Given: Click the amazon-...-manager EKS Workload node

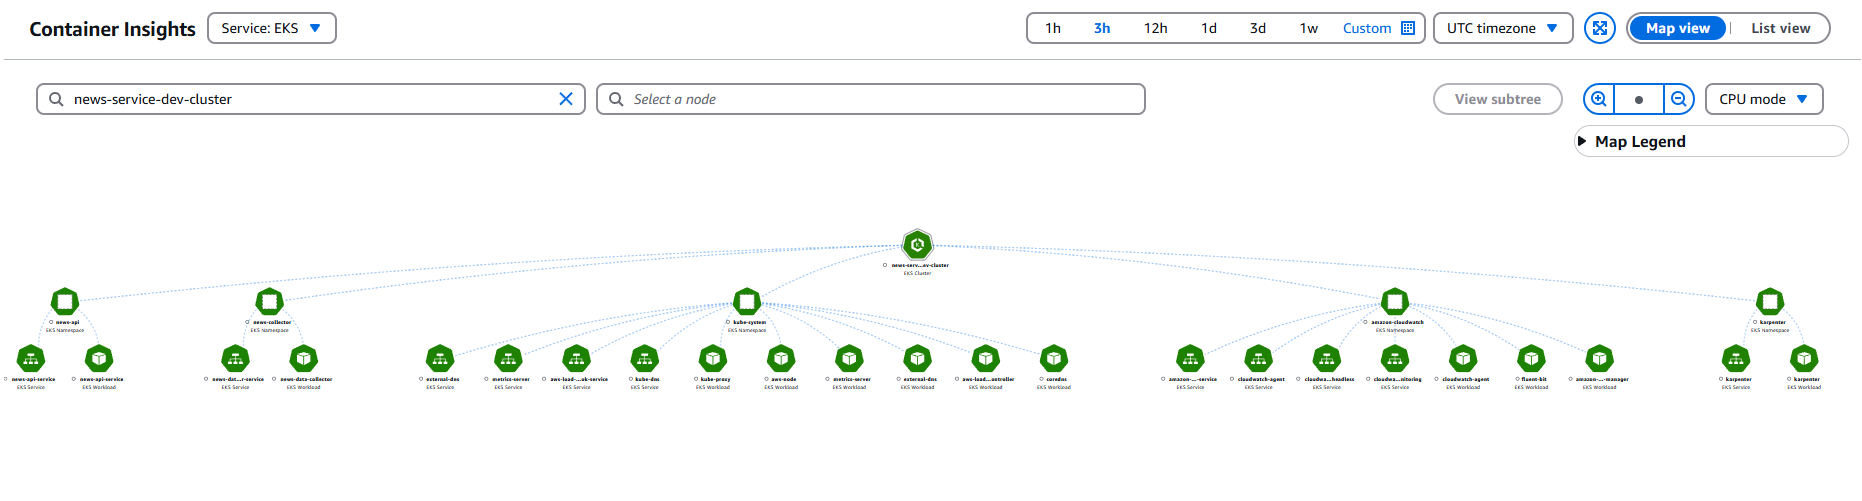Looking at the screenshot, I should click(x=1599, y=358).
